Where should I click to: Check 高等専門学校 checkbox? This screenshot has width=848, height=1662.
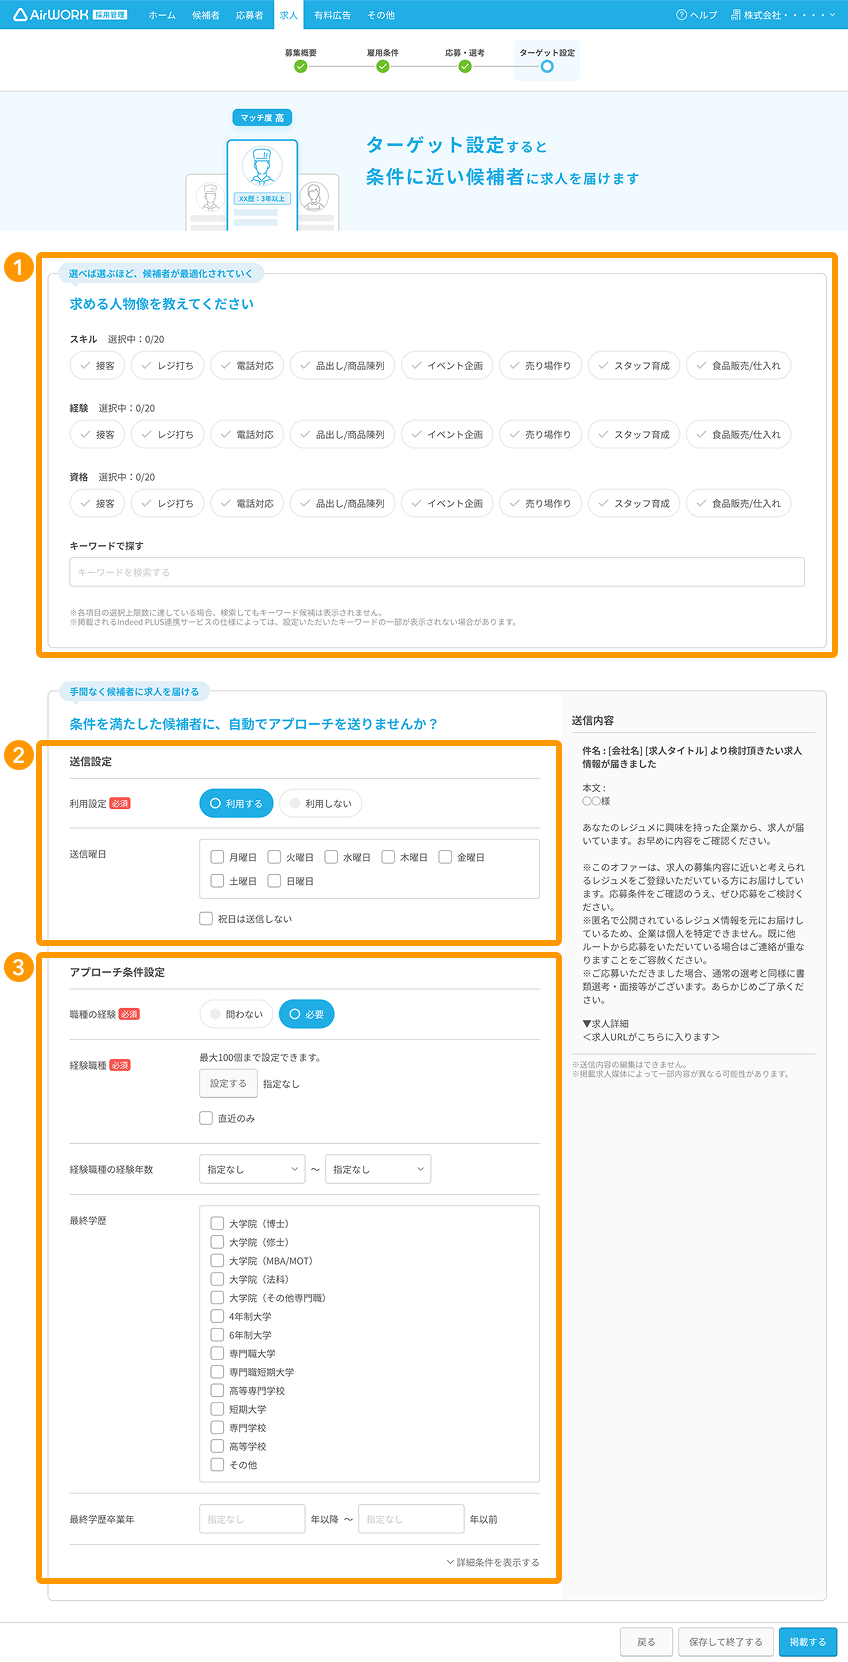point(217,1390)
